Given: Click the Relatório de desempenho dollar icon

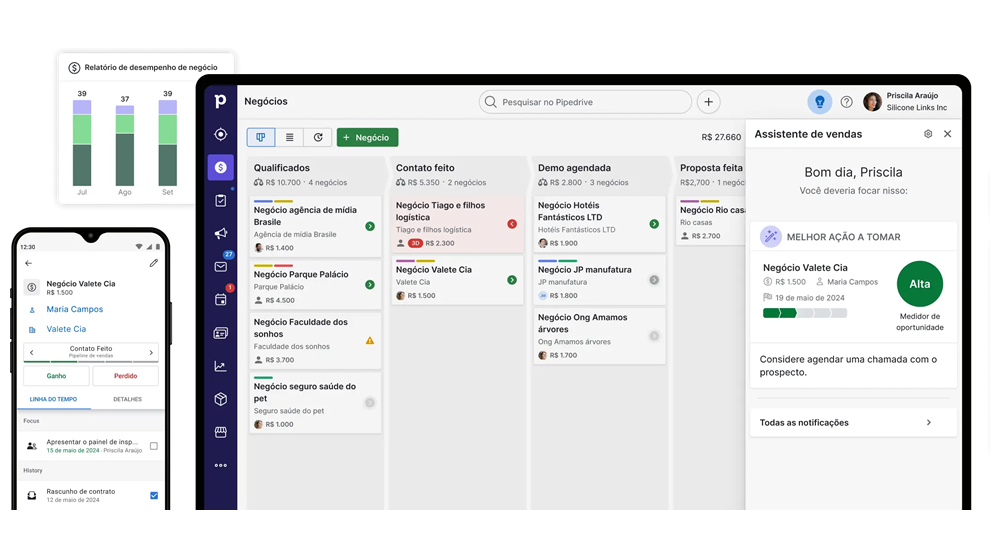Looking at the screenshot, I should [x=74, y=68].
